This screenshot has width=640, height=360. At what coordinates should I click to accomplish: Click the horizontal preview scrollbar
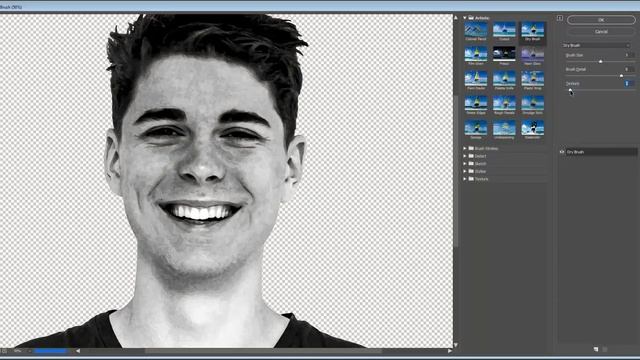tap(264, 351)
